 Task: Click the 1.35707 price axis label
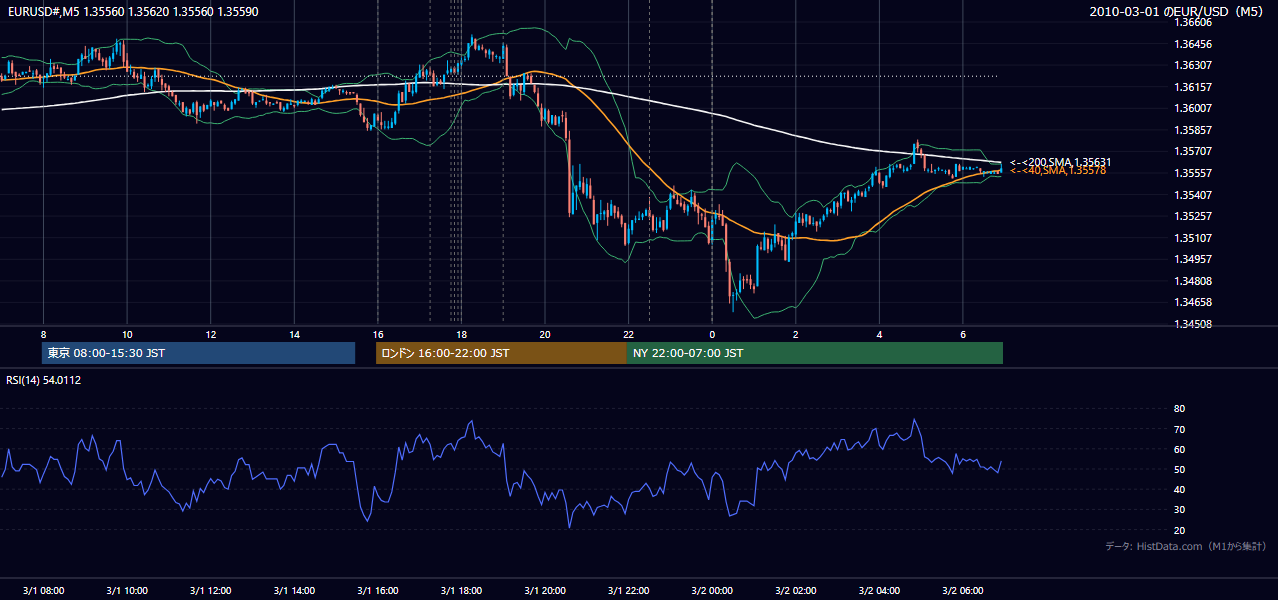[1194, 151]
